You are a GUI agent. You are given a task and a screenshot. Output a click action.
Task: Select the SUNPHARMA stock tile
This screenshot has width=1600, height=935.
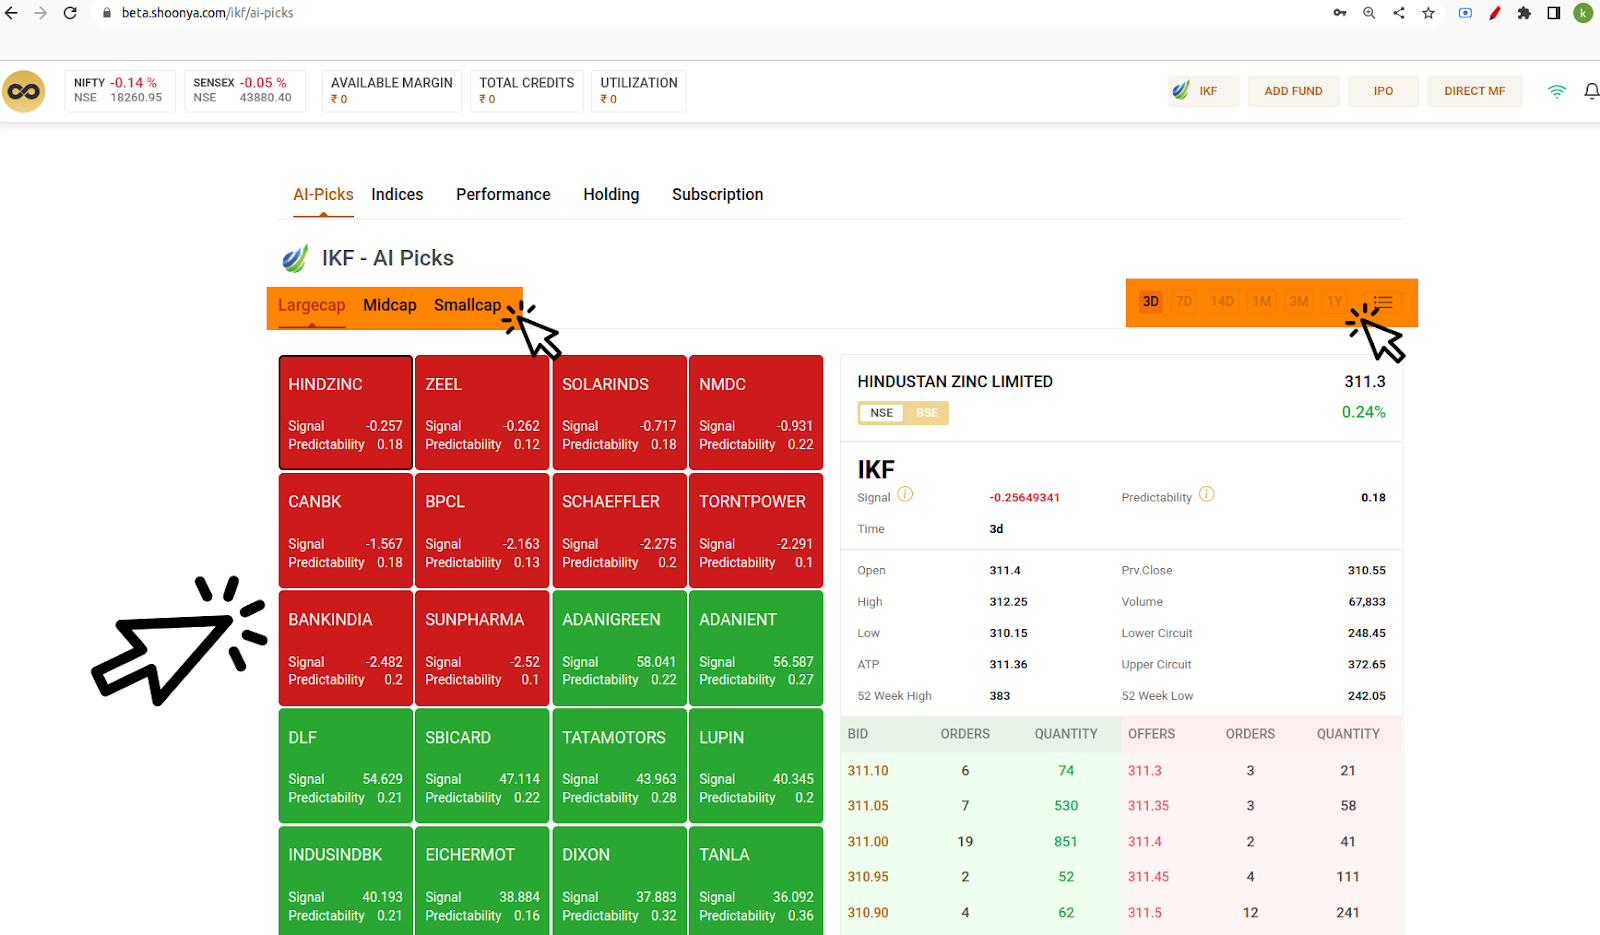coord(482,648)
